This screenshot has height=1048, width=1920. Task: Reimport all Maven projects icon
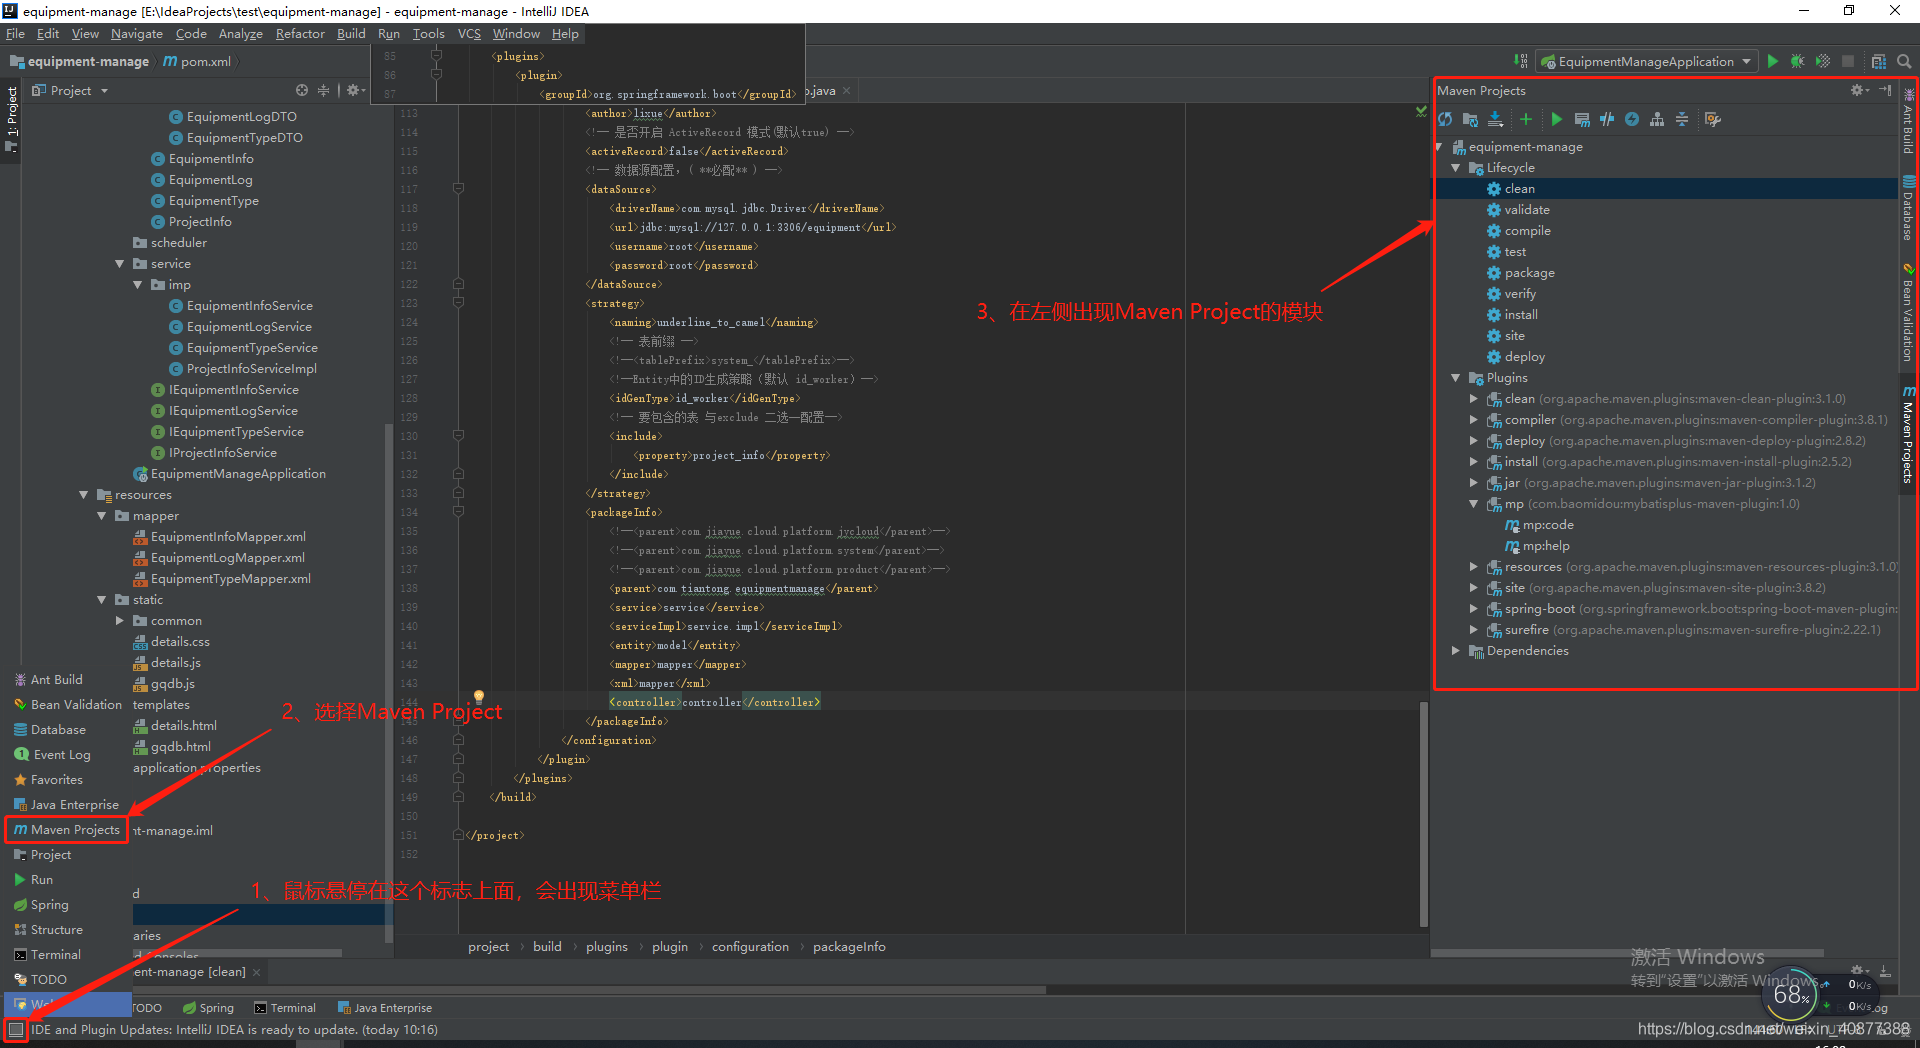1445,119
